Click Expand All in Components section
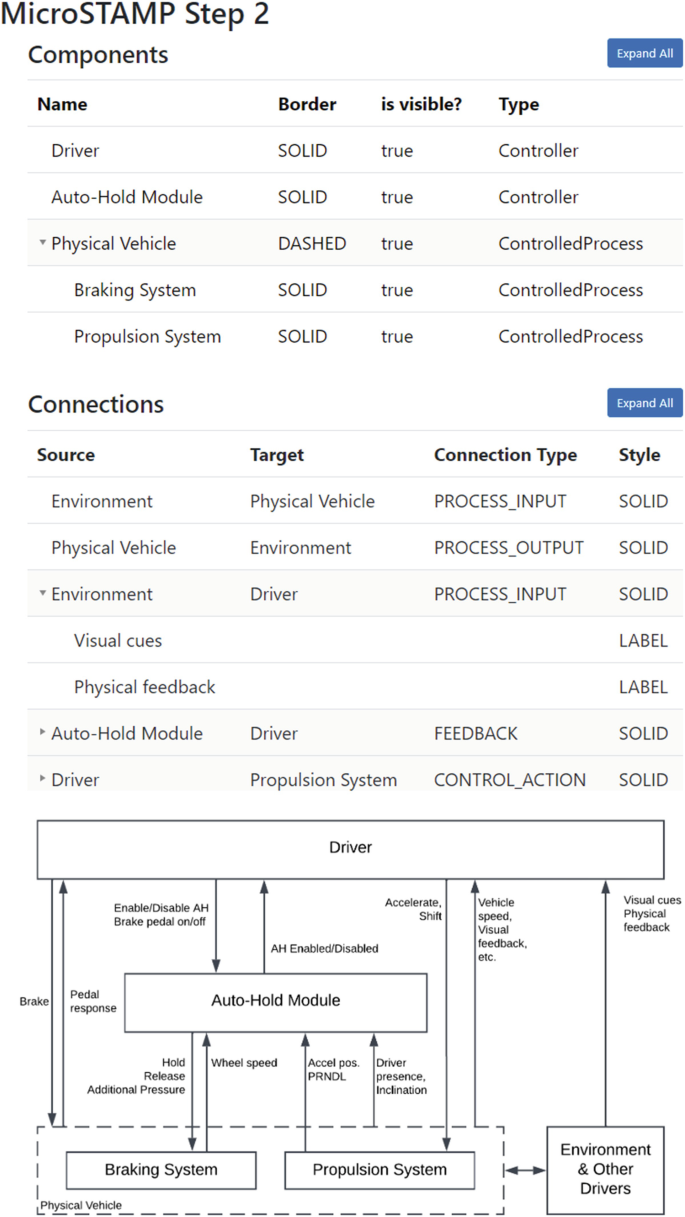The height and width of the screenshot is (1217, 685). (644, 52)
